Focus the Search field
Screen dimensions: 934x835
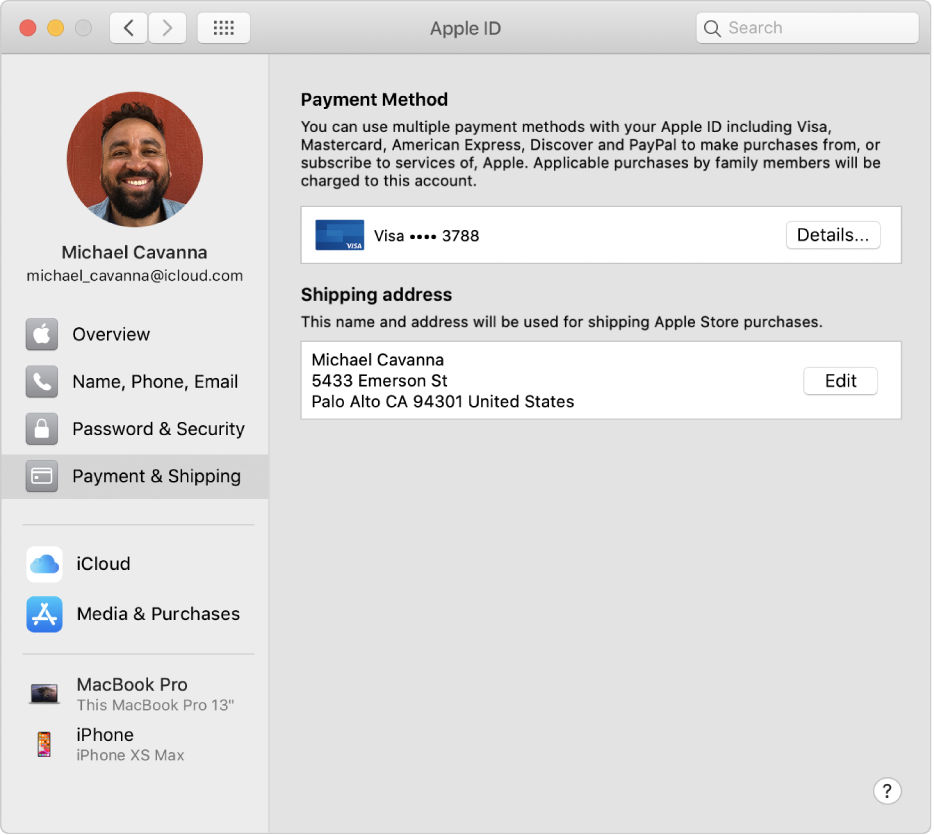[807, 28]
